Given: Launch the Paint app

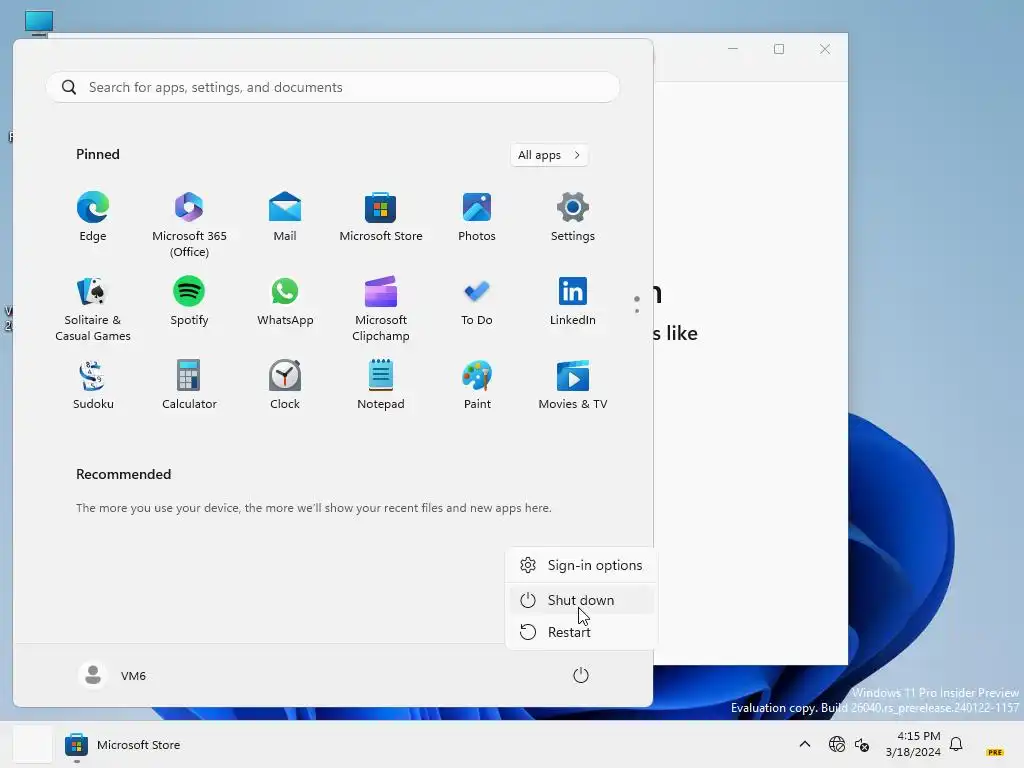Looking at the screenshot, I should [477, 385].
